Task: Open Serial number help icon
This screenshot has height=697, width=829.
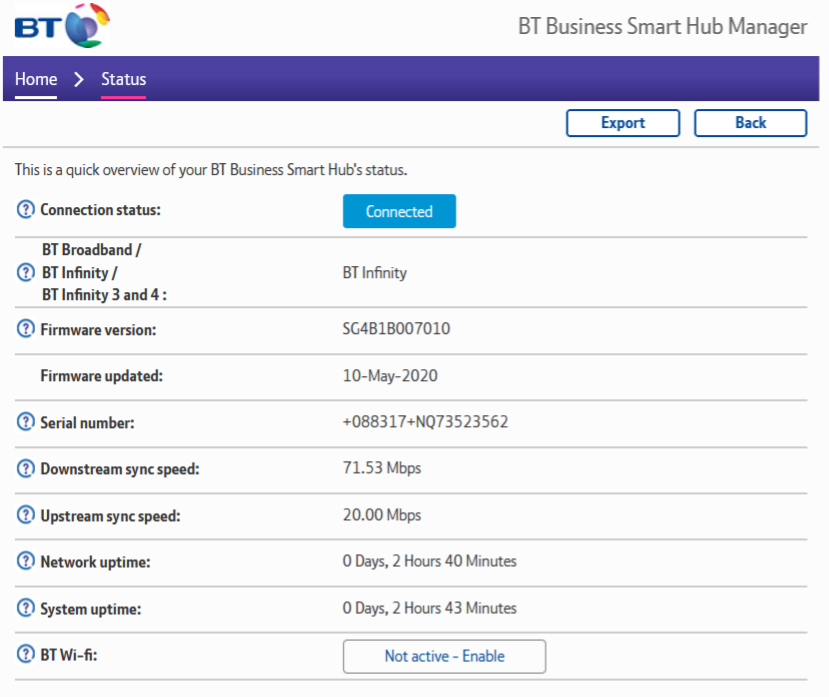Action: click(x=26, y=422)
